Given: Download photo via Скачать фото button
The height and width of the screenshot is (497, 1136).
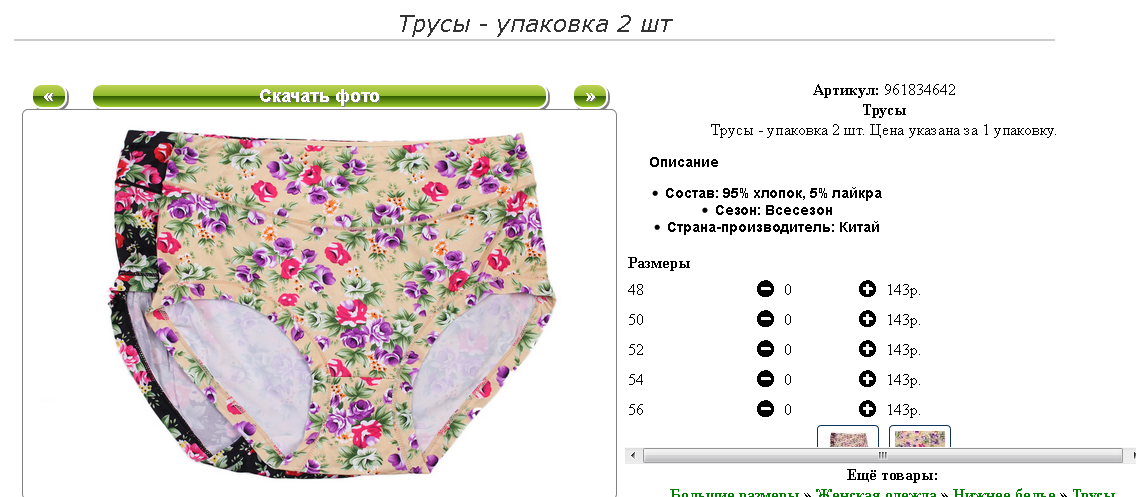Looking at the screenshot, I should [x=320, y=96].
